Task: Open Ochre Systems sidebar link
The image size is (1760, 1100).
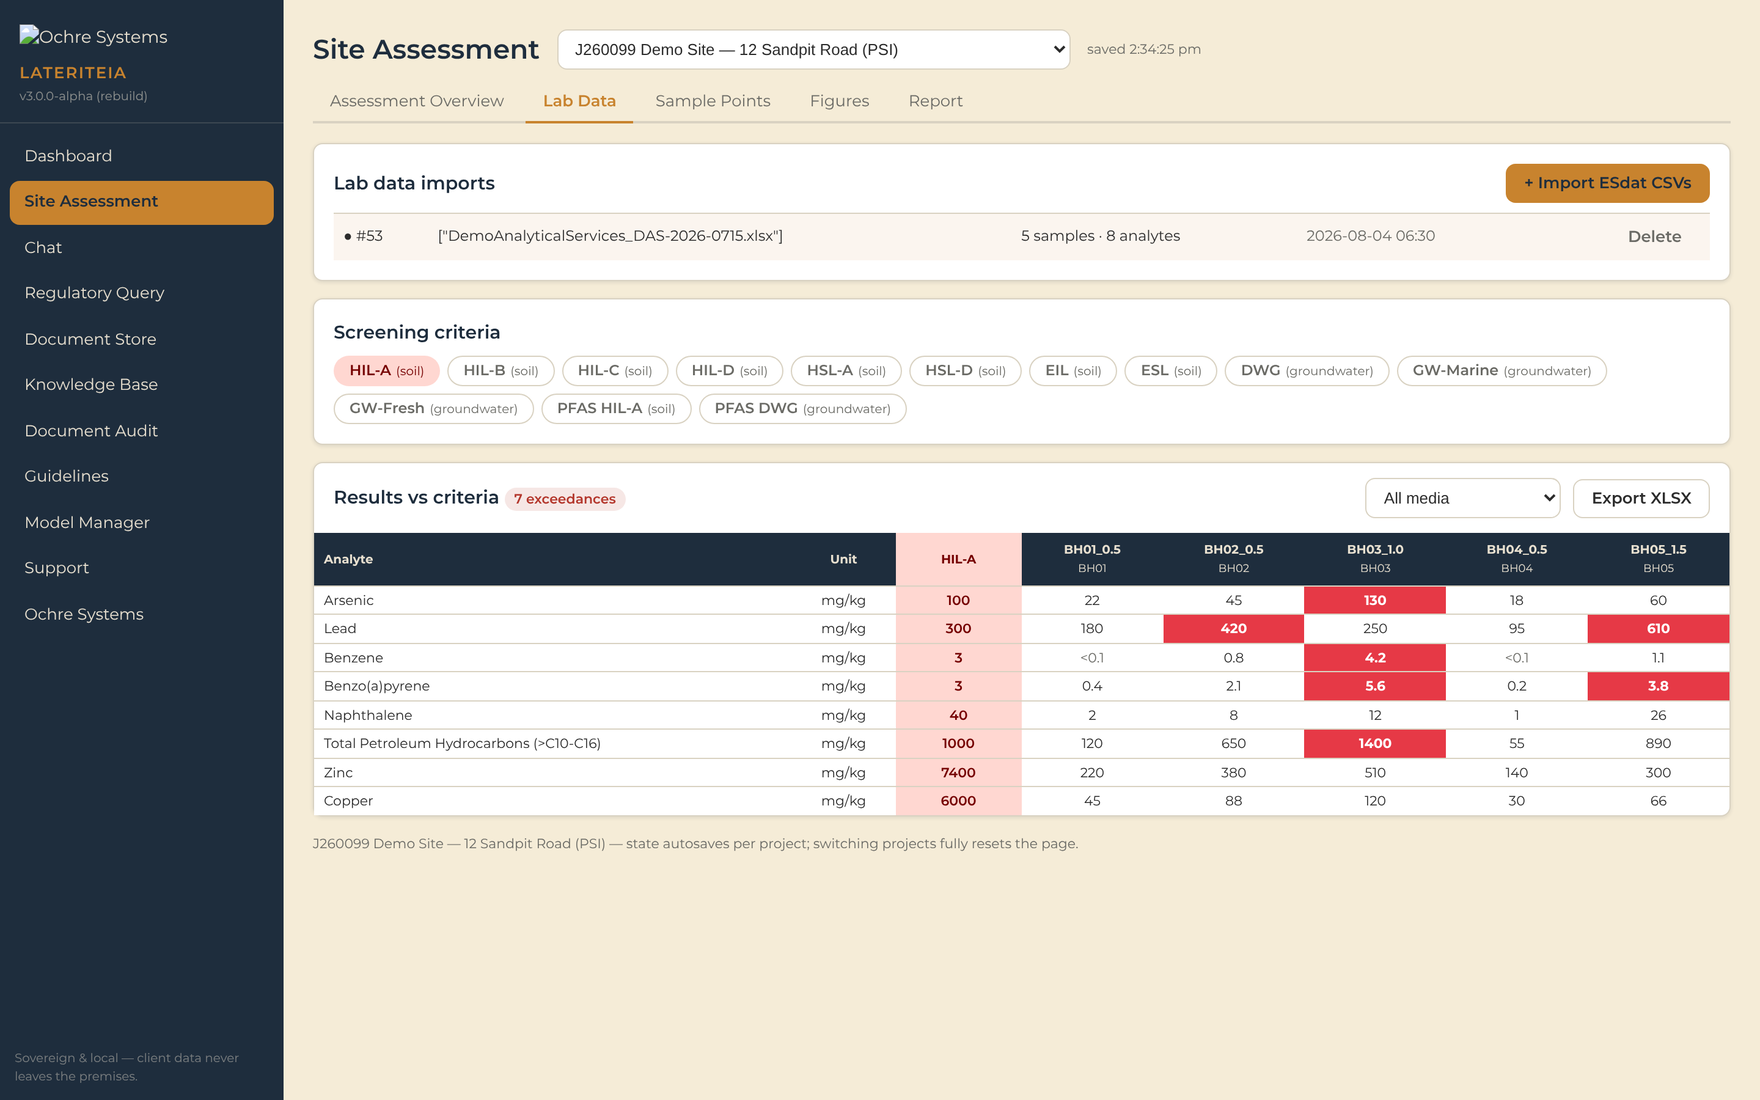Action: [x=141, y=614]
